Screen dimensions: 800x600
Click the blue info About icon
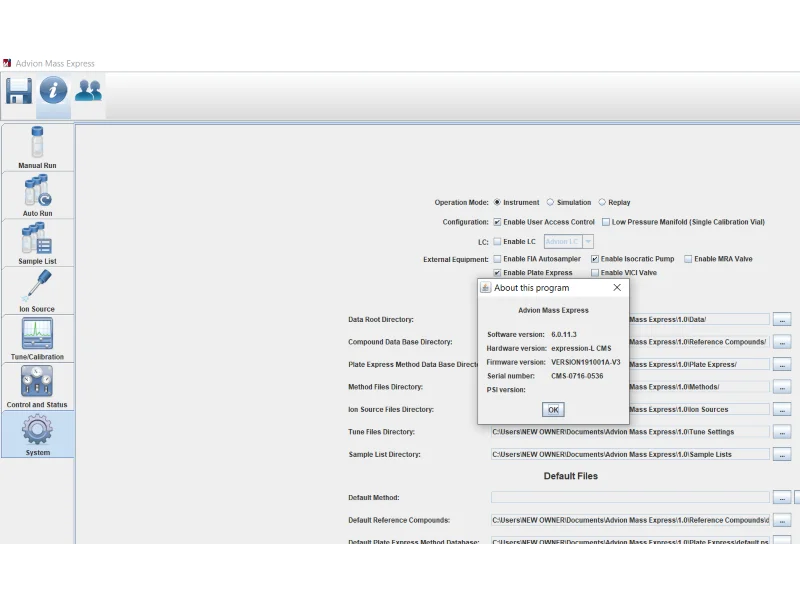53,91
